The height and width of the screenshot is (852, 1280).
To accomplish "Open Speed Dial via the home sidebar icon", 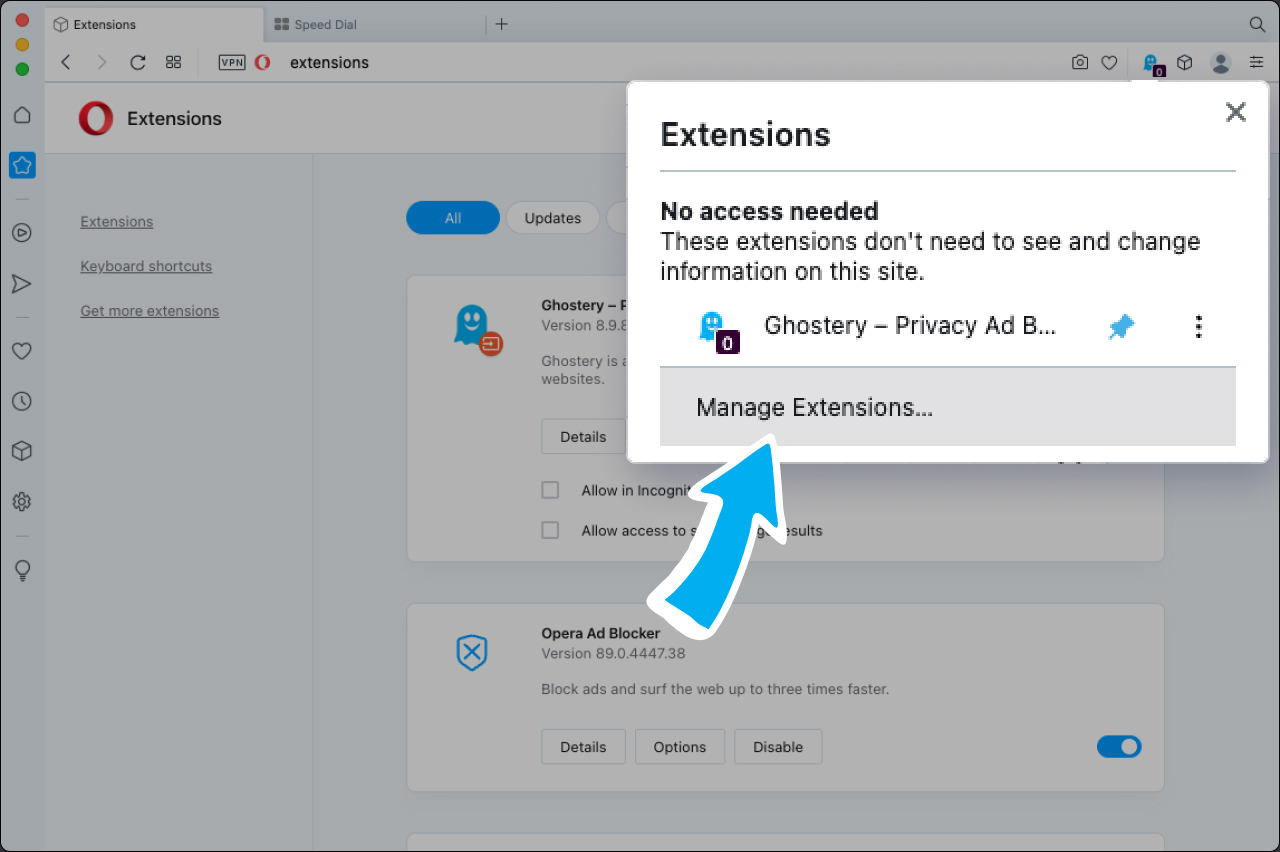I will pos(22,115).
